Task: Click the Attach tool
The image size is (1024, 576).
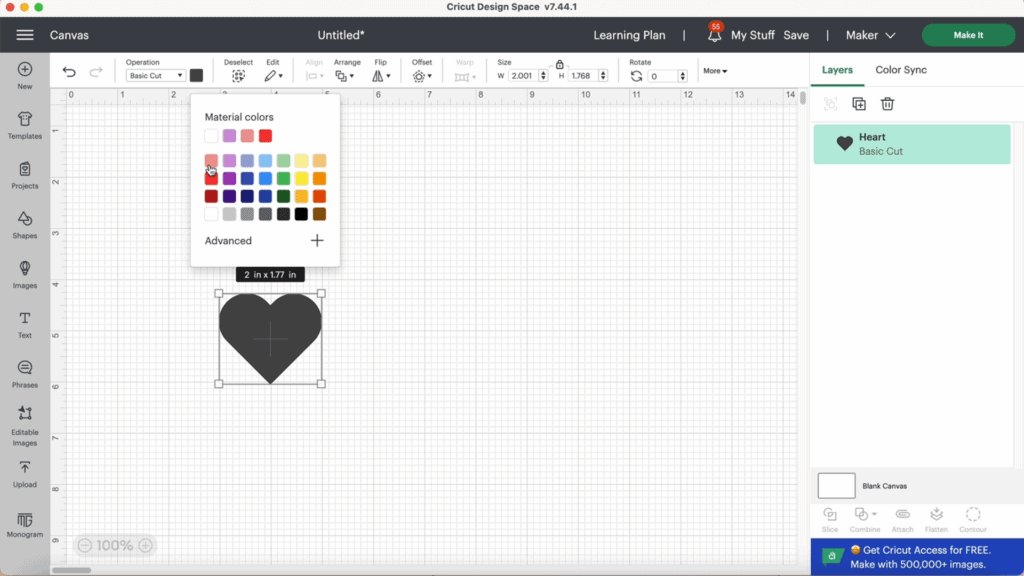Action: [x=903, y=520]
